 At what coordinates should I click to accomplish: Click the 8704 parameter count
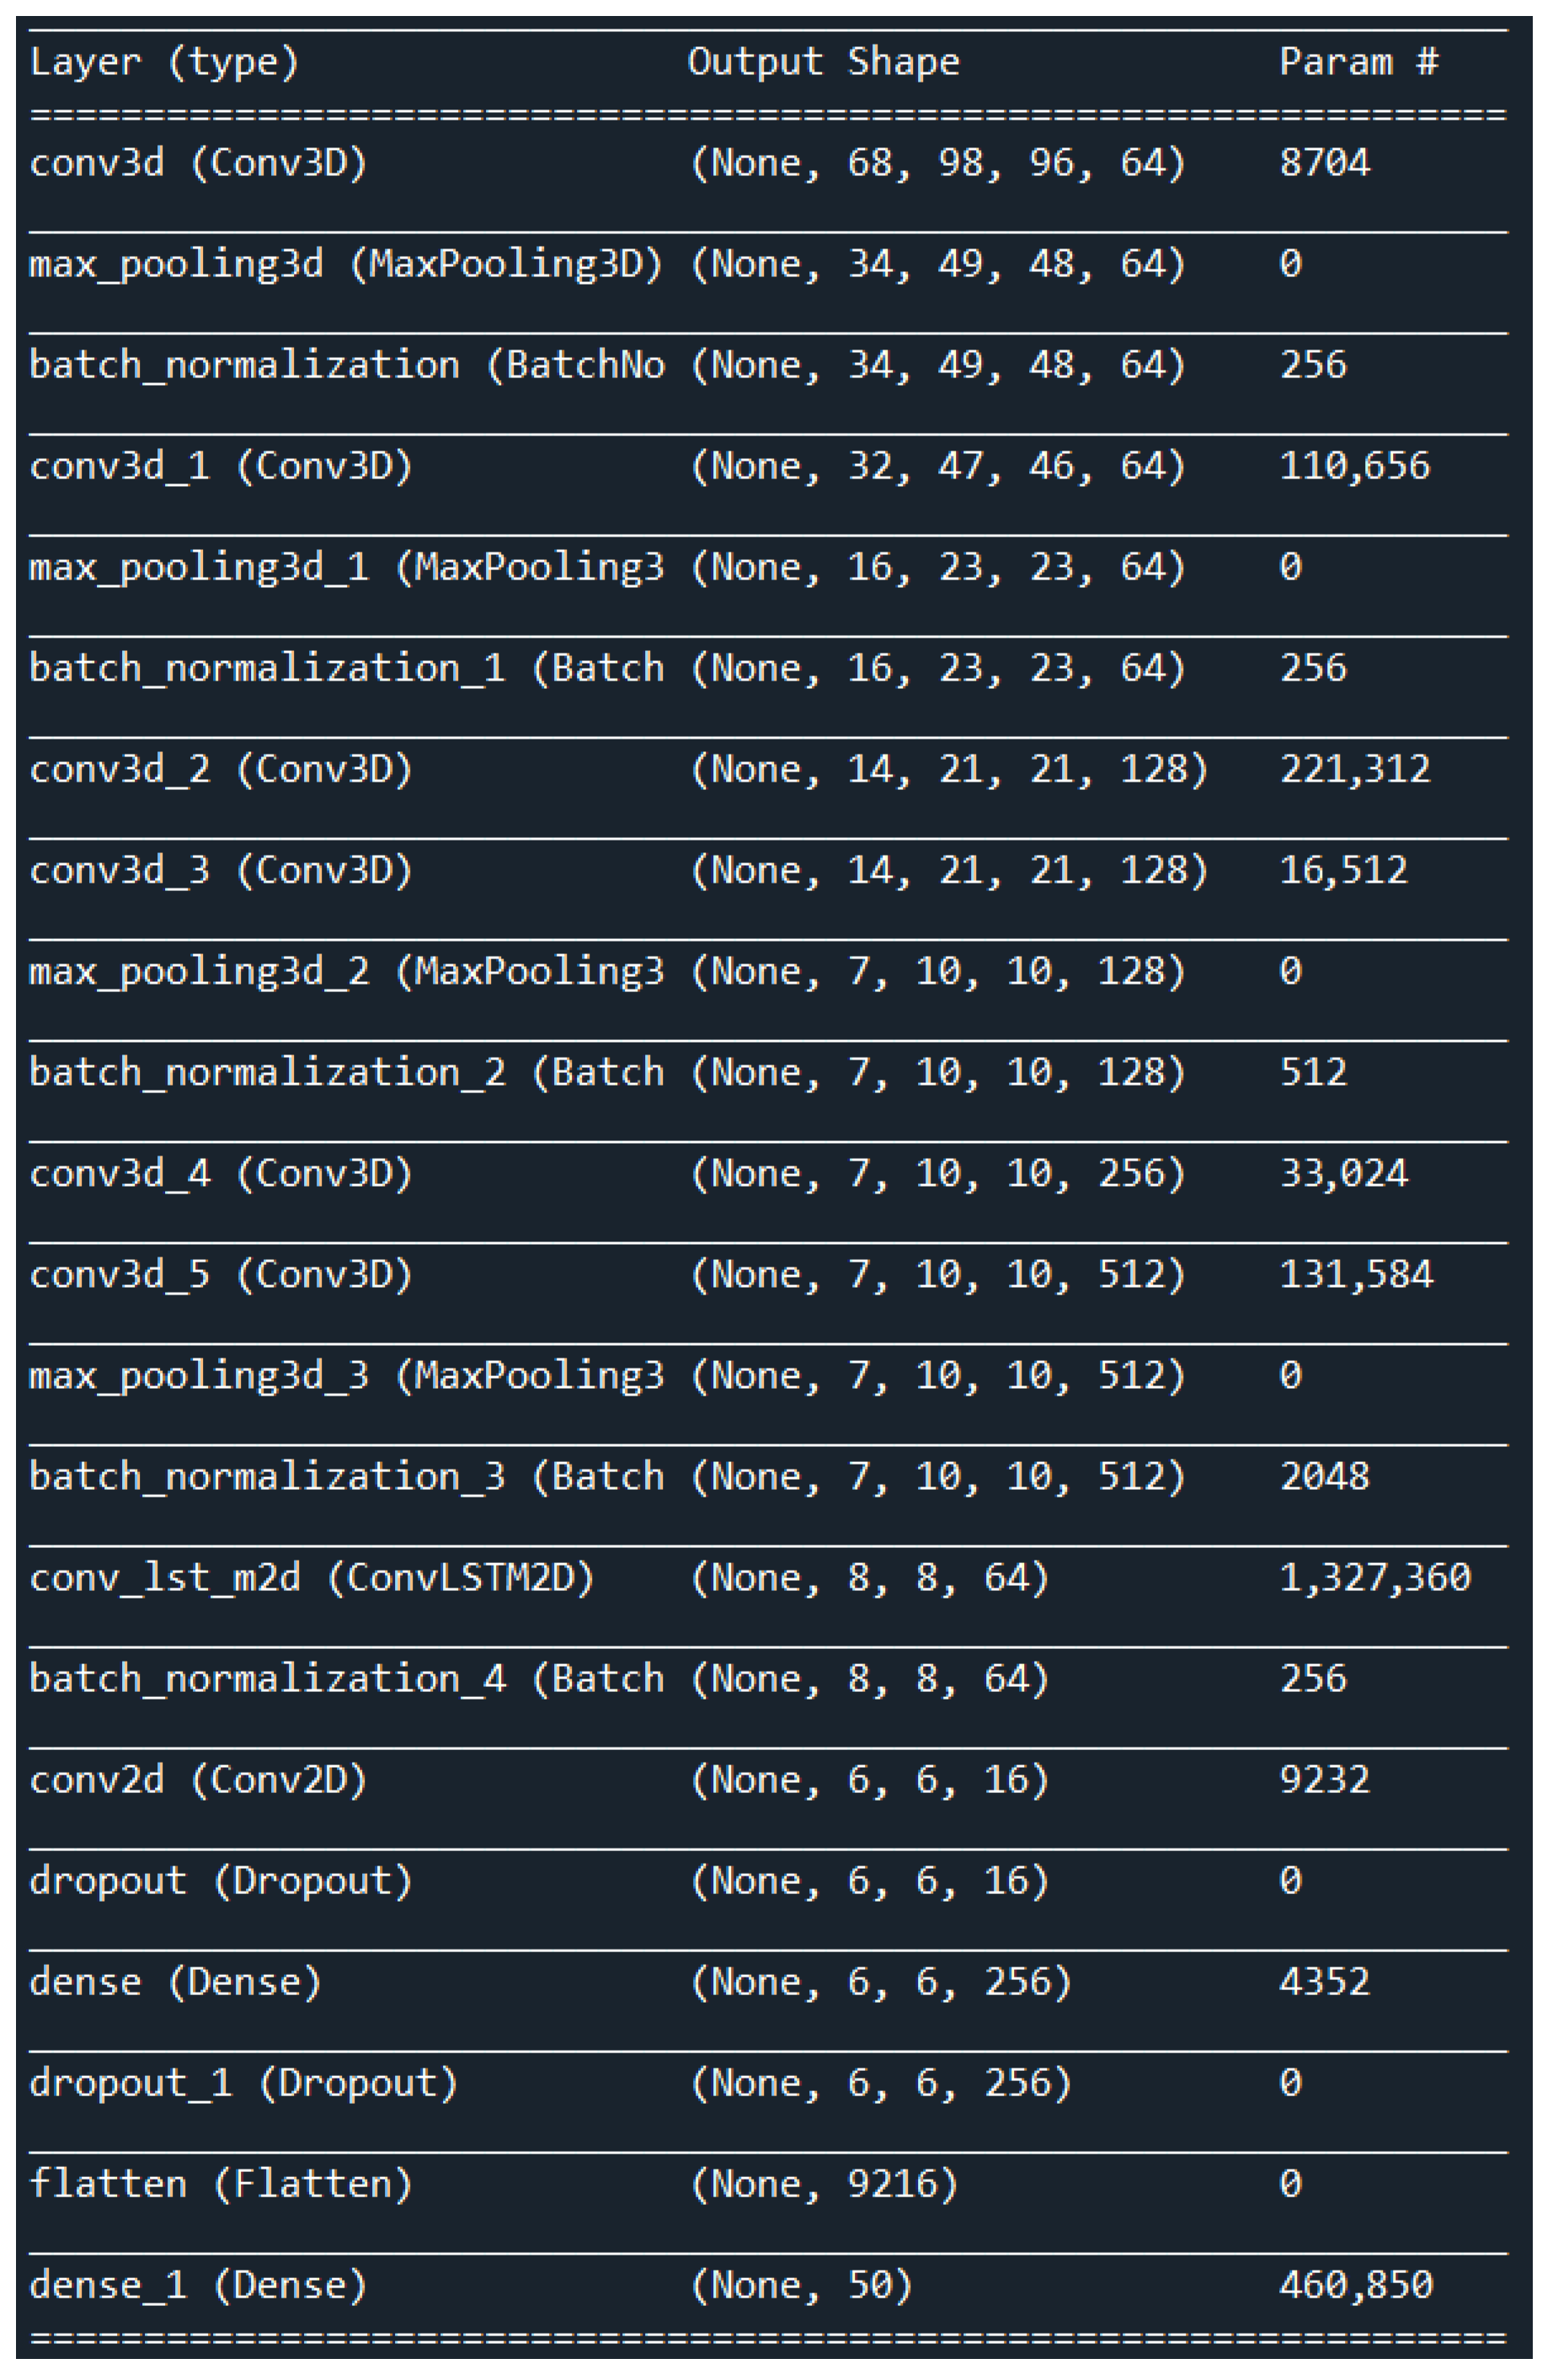tap(1324, 164)
